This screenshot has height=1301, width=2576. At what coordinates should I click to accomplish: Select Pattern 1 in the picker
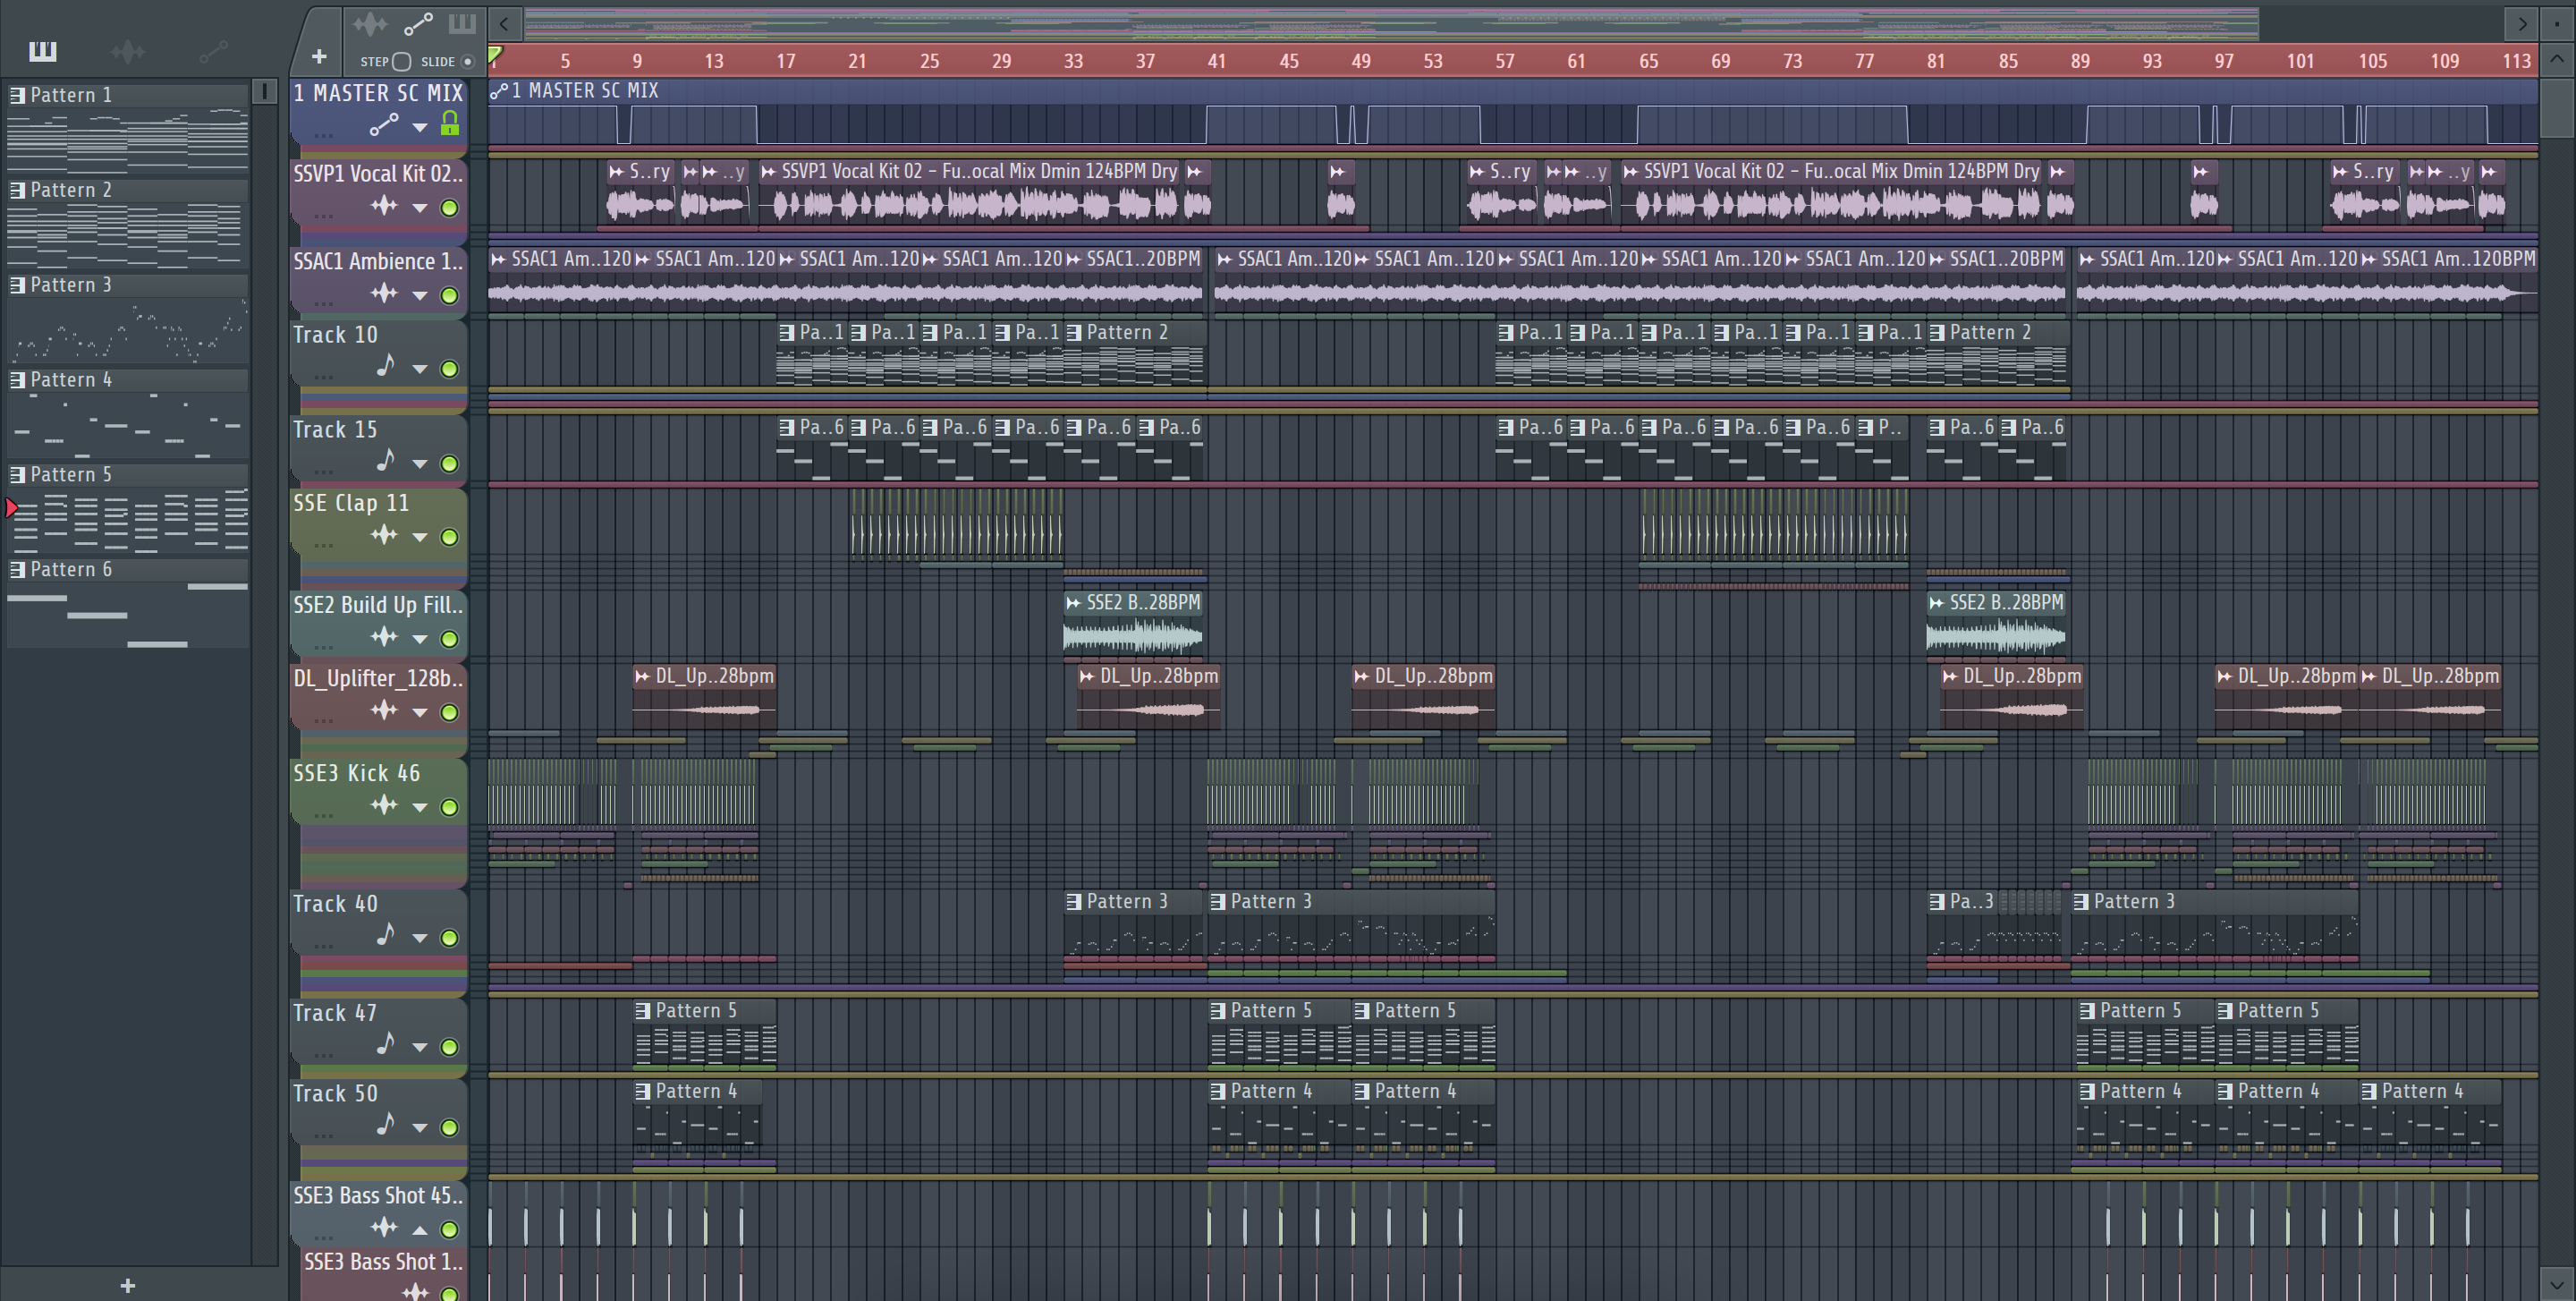(x=127, y=127)
